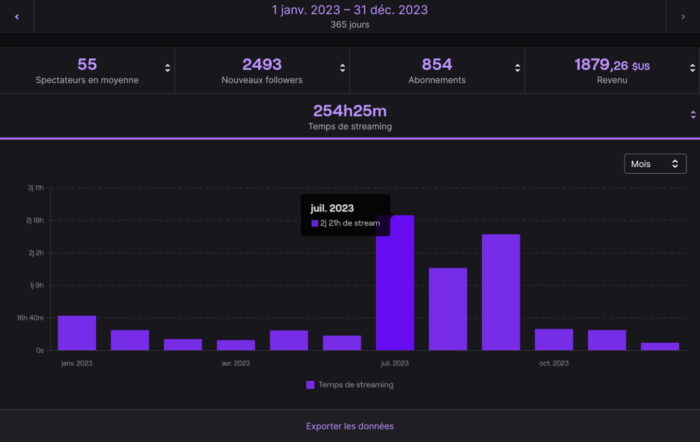Select the Abonnements metric tab
This screenshot has height=442, width=700.
(437, 71)
